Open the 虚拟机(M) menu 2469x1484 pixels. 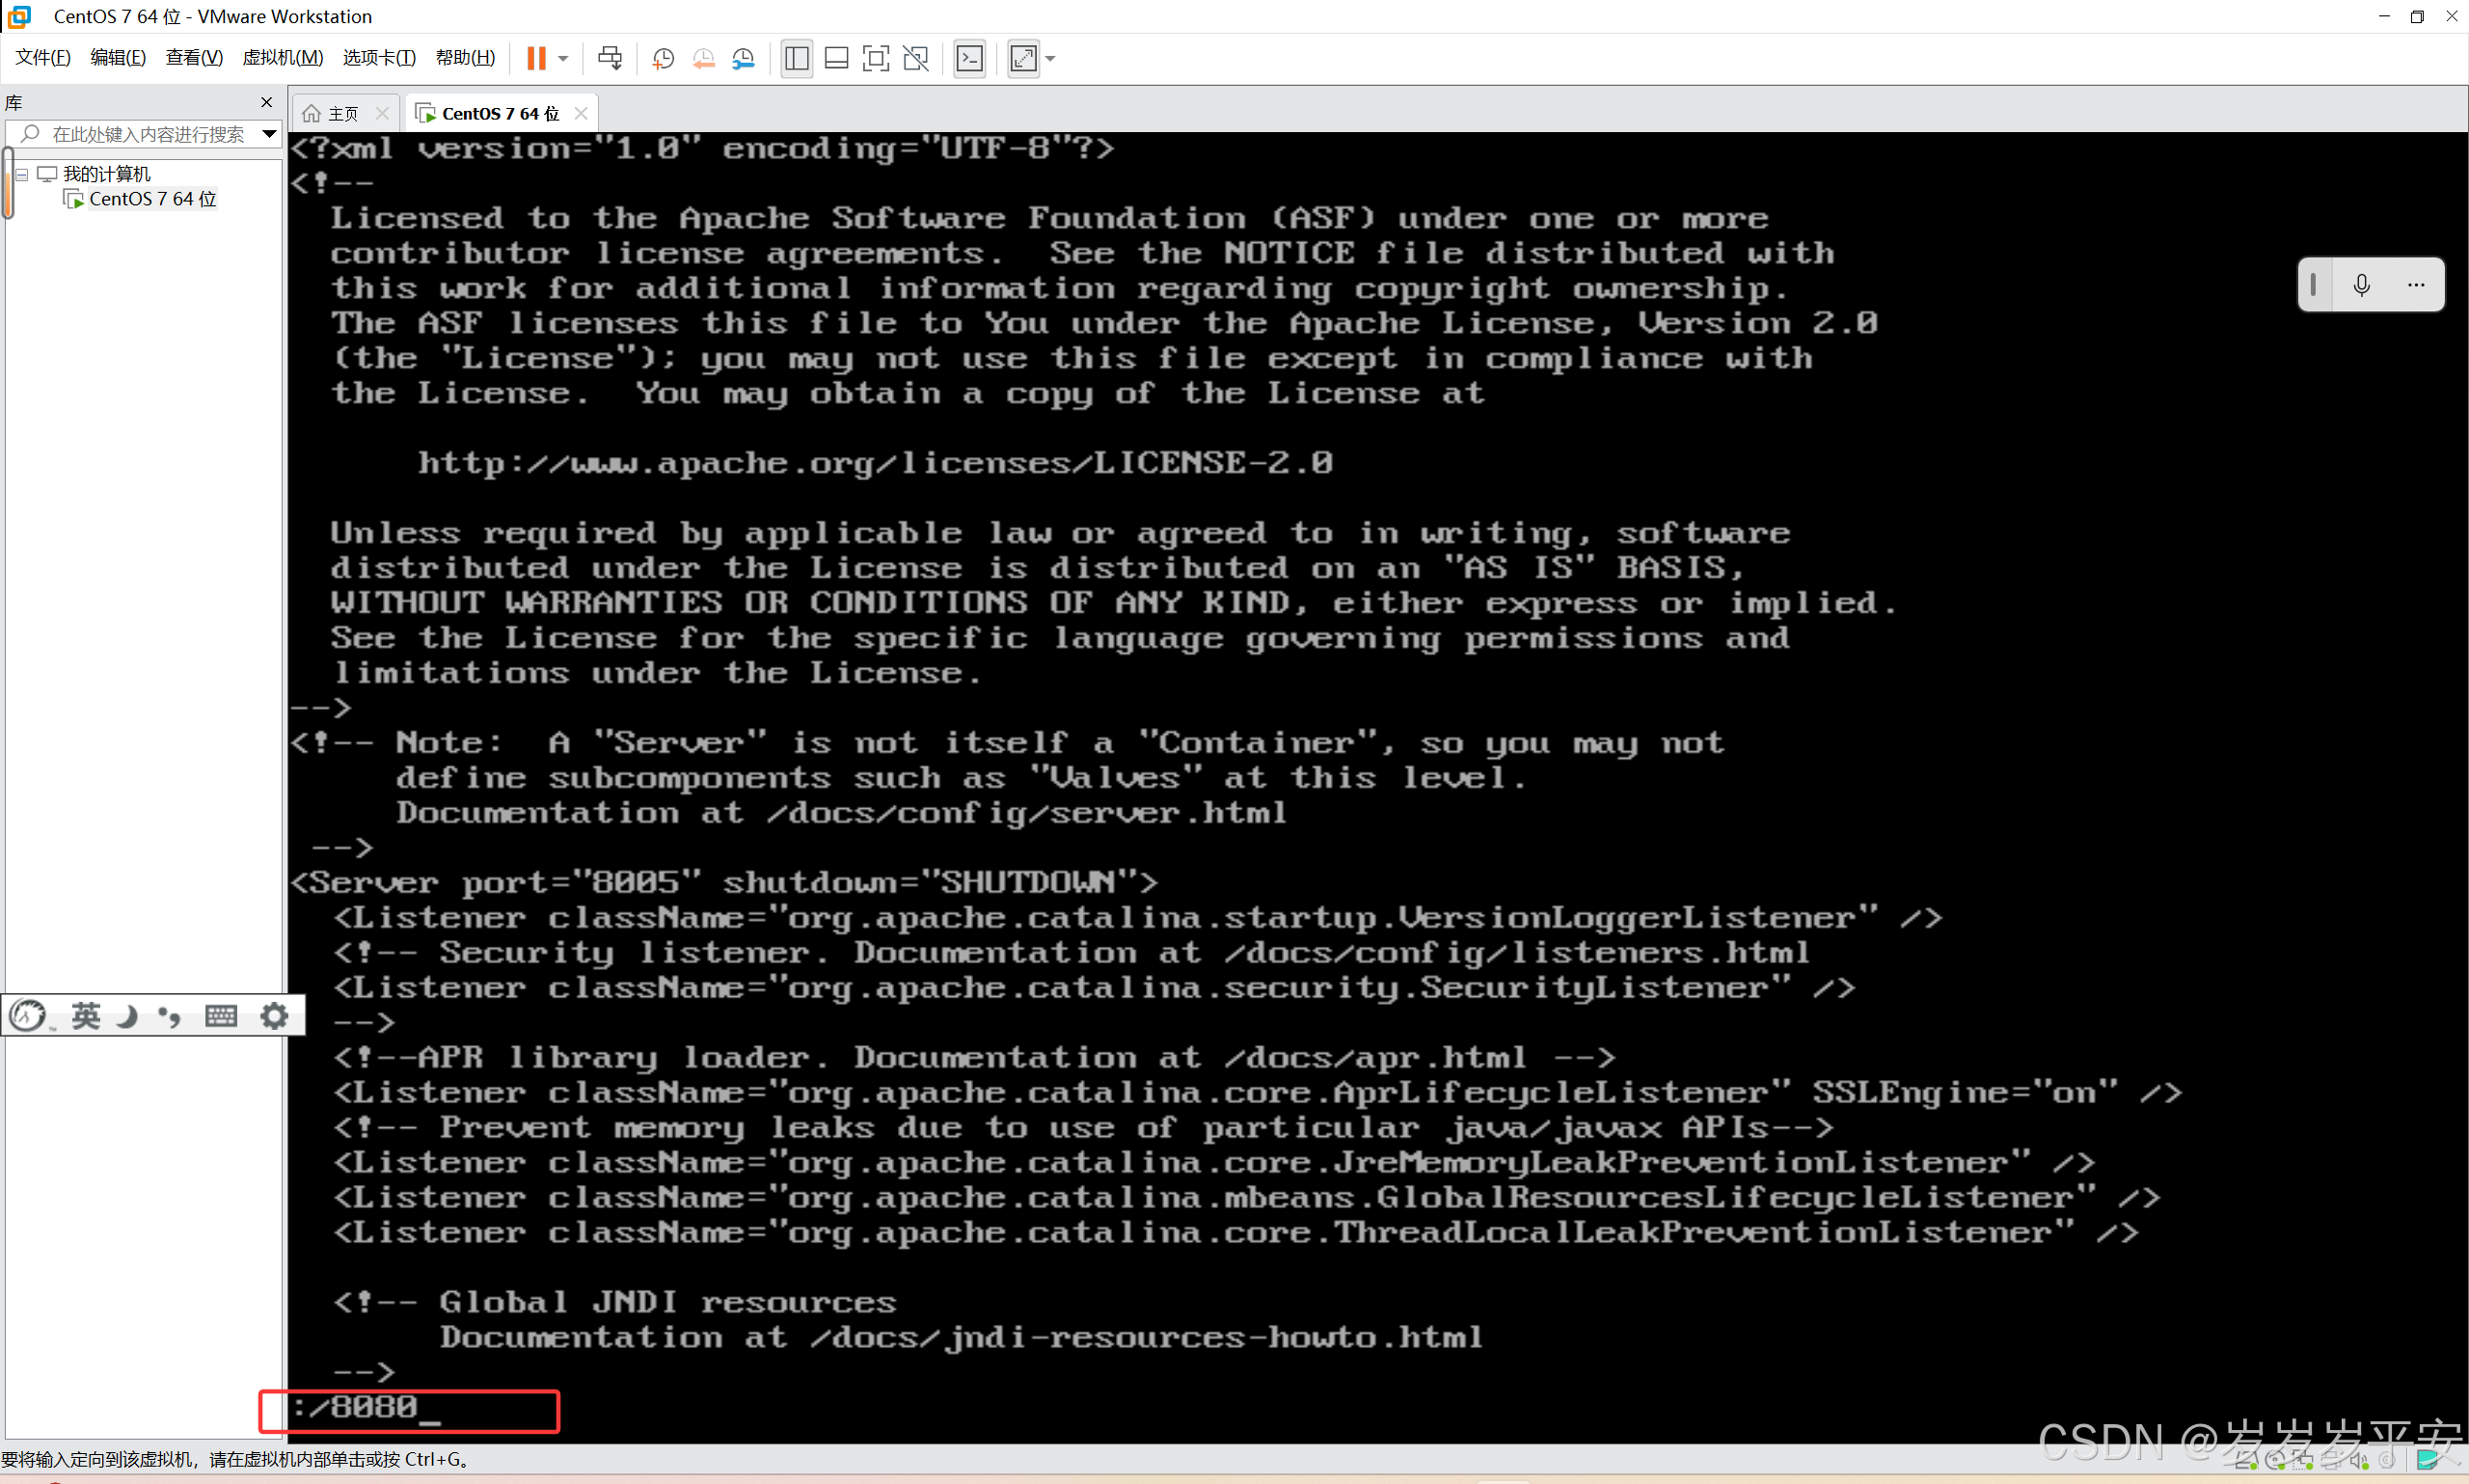pyautogui.click(x=283, y=57)
